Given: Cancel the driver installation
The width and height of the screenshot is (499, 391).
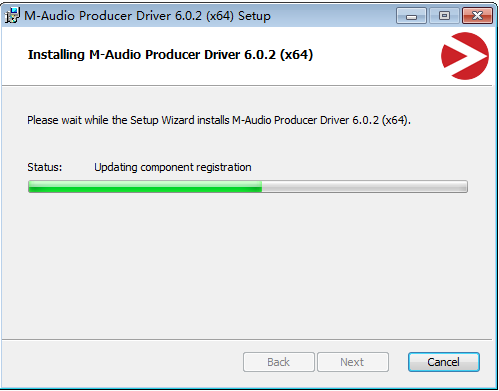Looking at the screenshot, I should click(444, 362).
